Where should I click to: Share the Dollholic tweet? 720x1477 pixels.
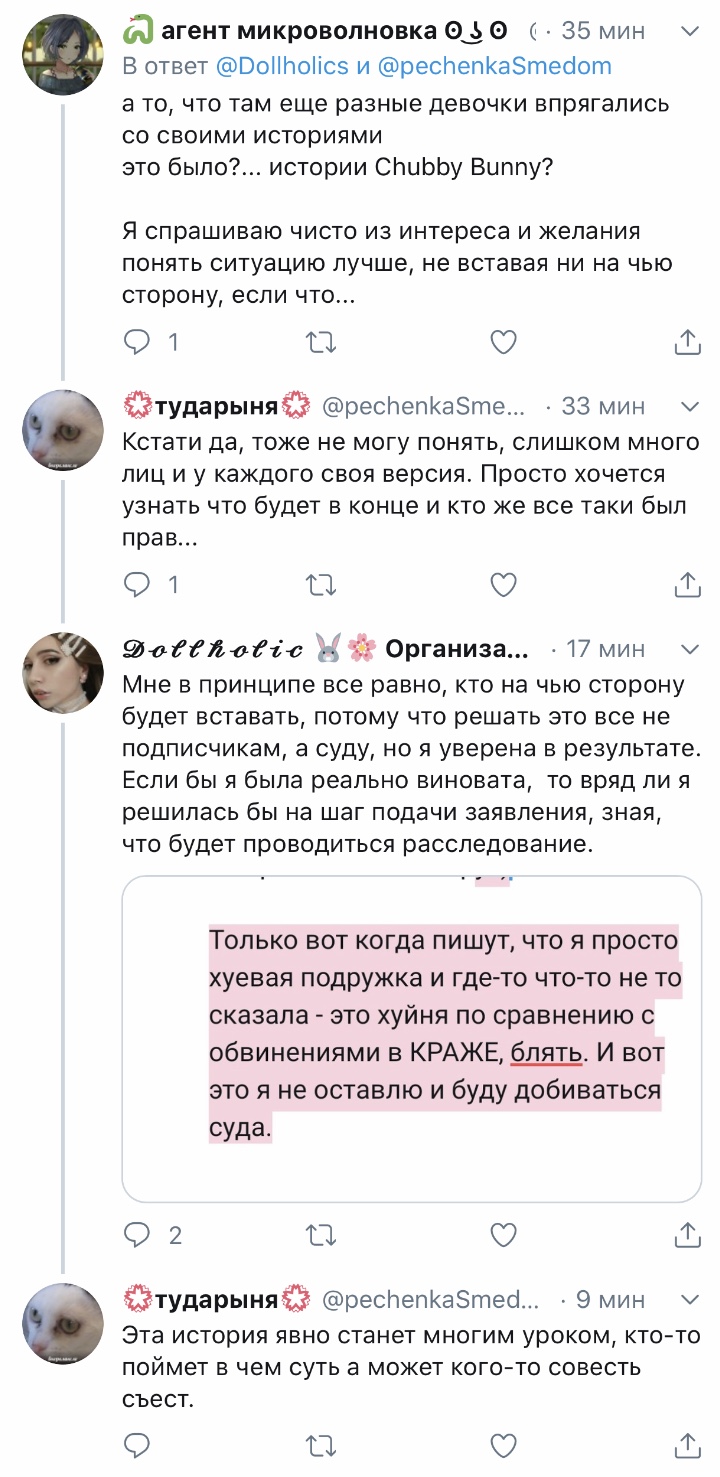(687, 1235)
